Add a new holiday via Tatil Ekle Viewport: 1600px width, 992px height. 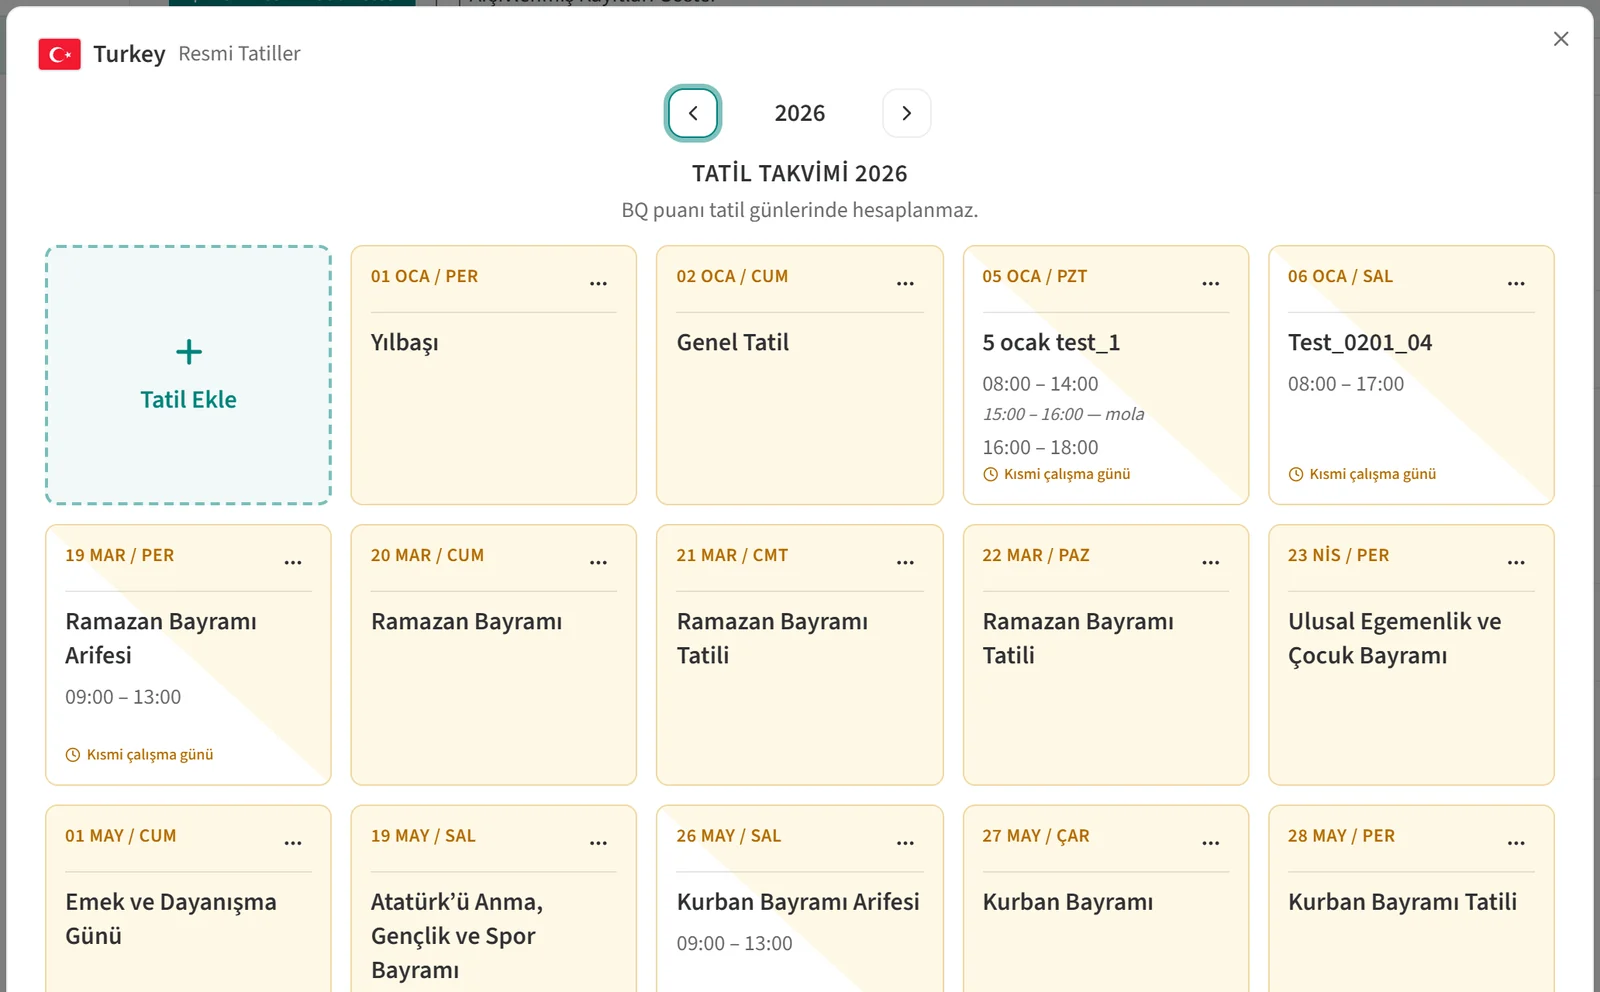tap(188, 375)
